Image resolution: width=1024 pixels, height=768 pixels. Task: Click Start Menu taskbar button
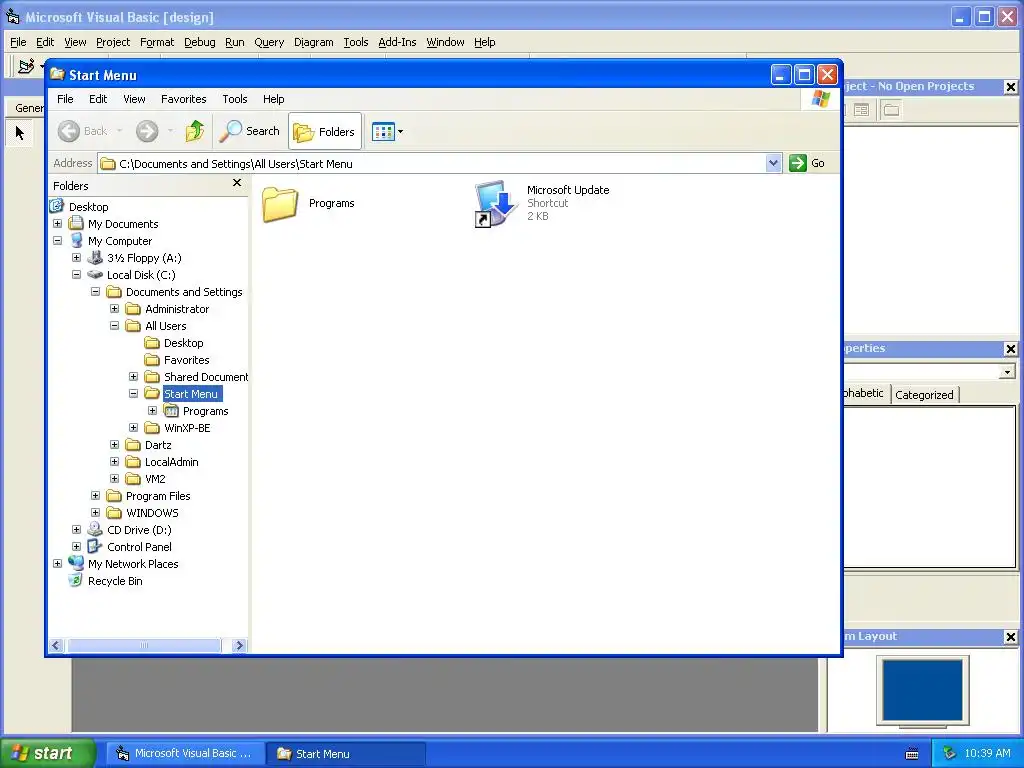pos(346,754)
